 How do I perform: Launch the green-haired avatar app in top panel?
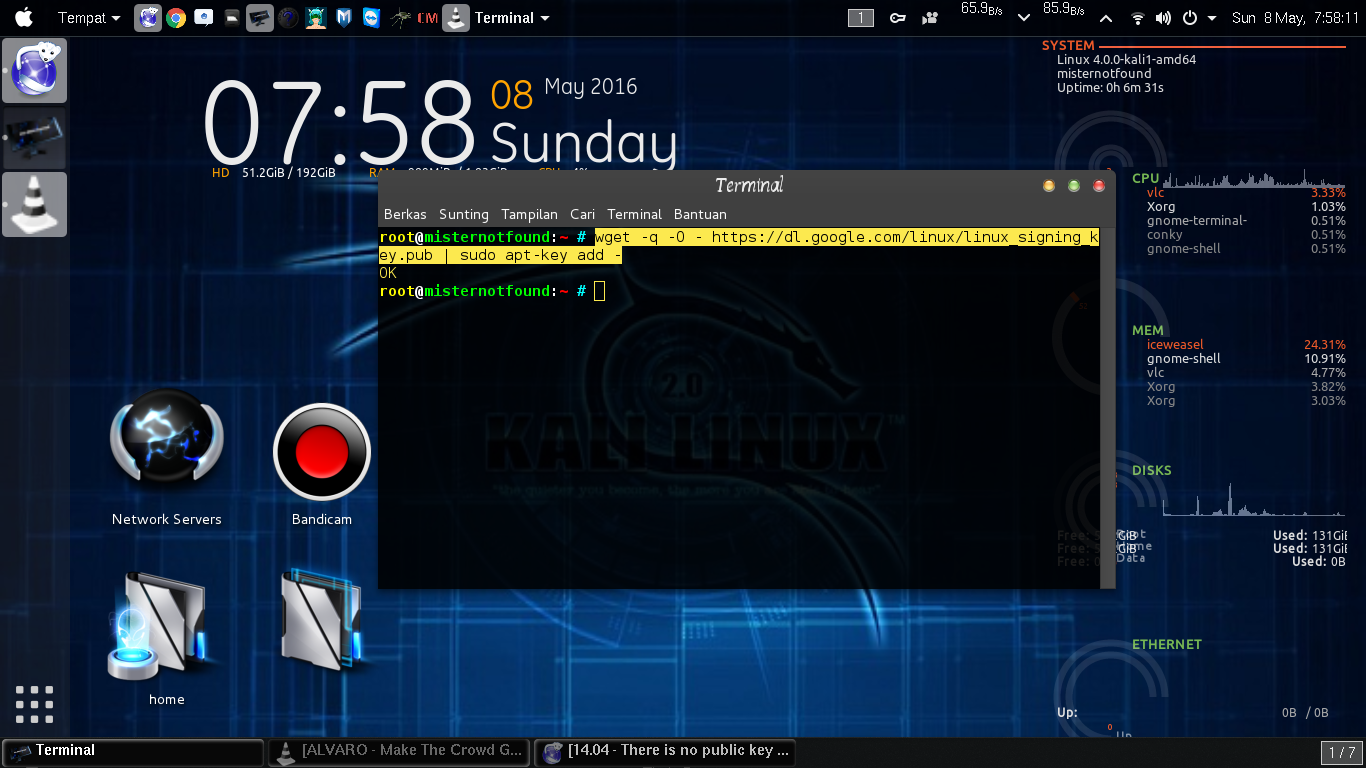coord(316,17)
